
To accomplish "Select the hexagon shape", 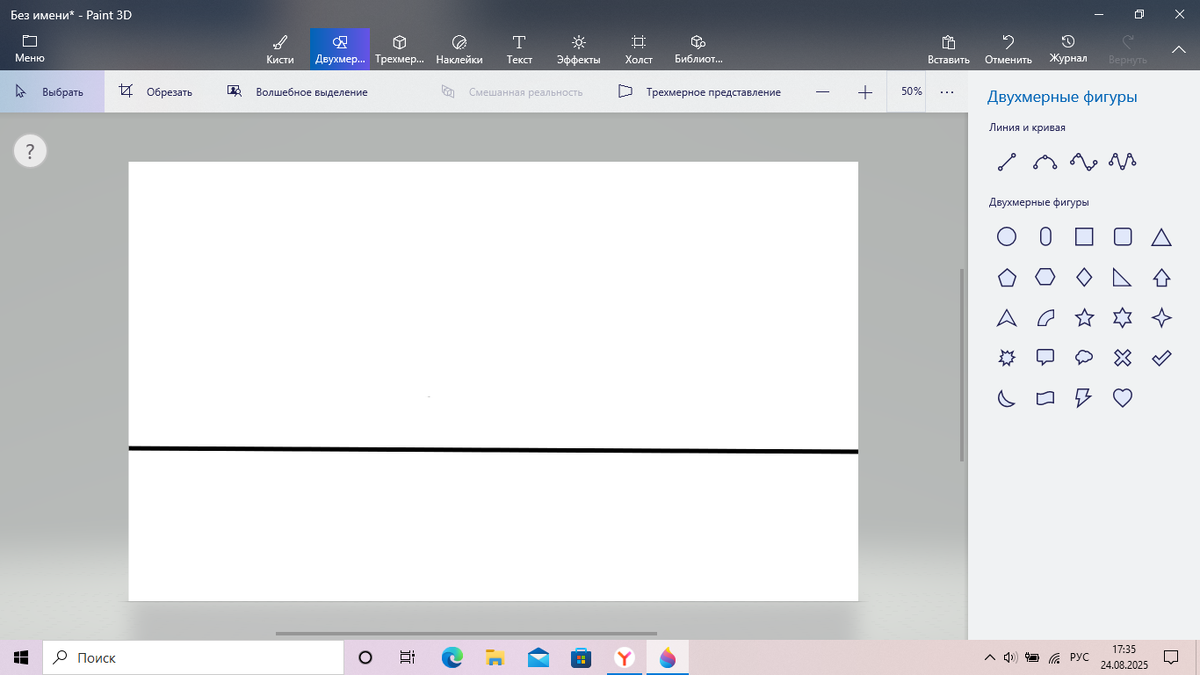I will [1046, 277].
